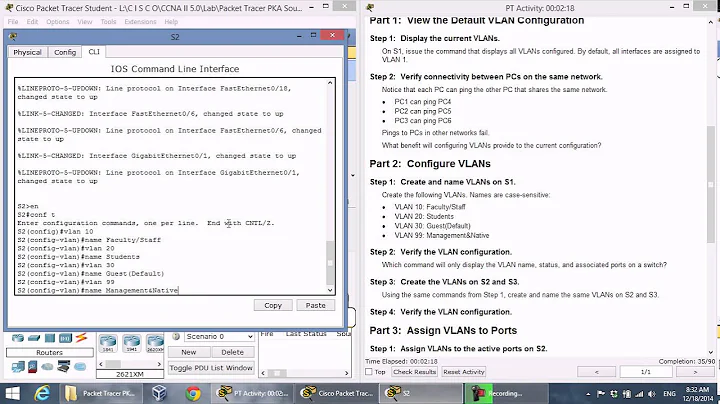Click the Copy button in CLI
720x404 pixels.
(x=273, y=305)
